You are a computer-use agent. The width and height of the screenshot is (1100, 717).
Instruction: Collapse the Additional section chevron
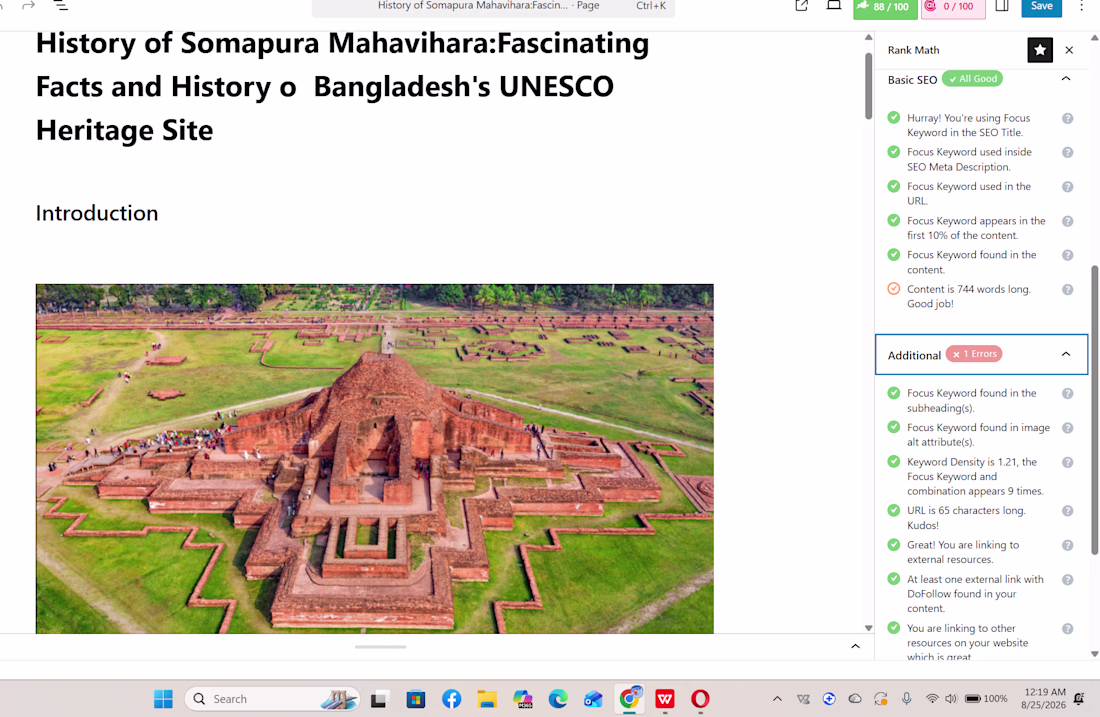(1066, 354)
